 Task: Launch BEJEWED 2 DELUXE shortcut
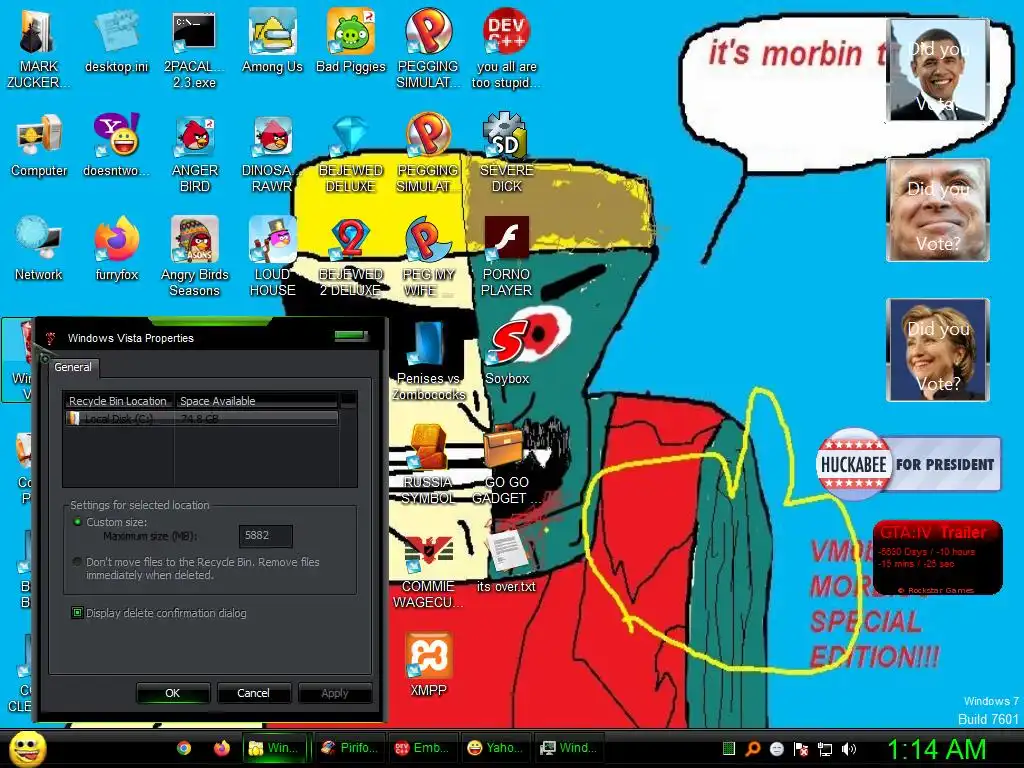click(351, 256)
